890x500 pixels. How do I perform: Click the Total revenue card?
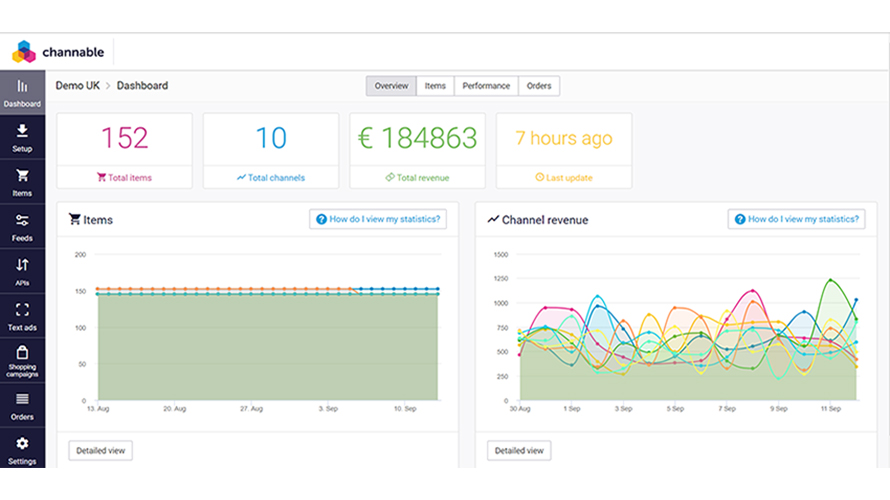point(417,150)
